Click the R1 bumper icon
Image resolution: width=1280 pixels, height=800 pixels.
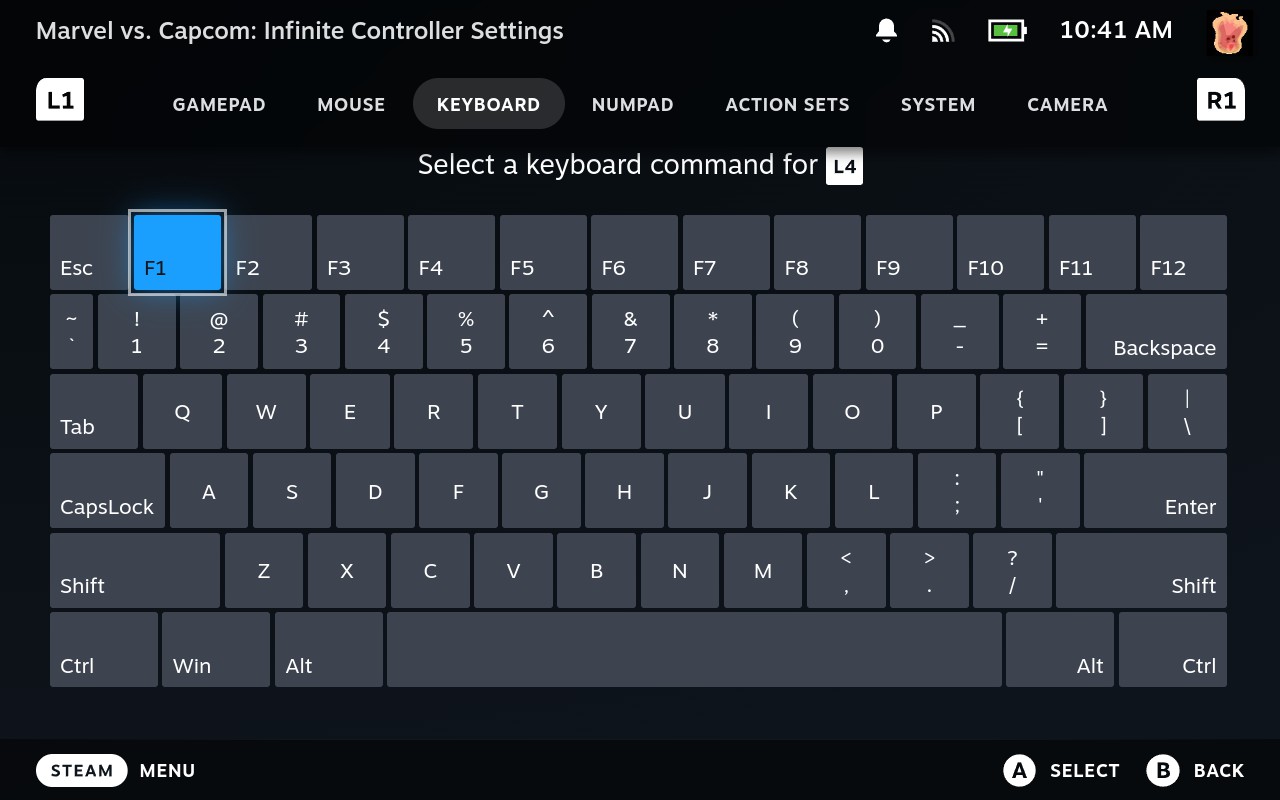click(1221, 100)
